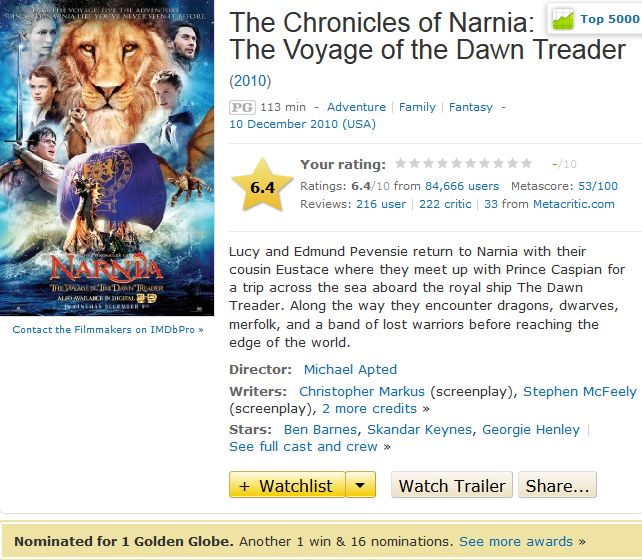Screen dimensions: 642x560
Task: Open the 2010 year link
Action: click(250, 80)
